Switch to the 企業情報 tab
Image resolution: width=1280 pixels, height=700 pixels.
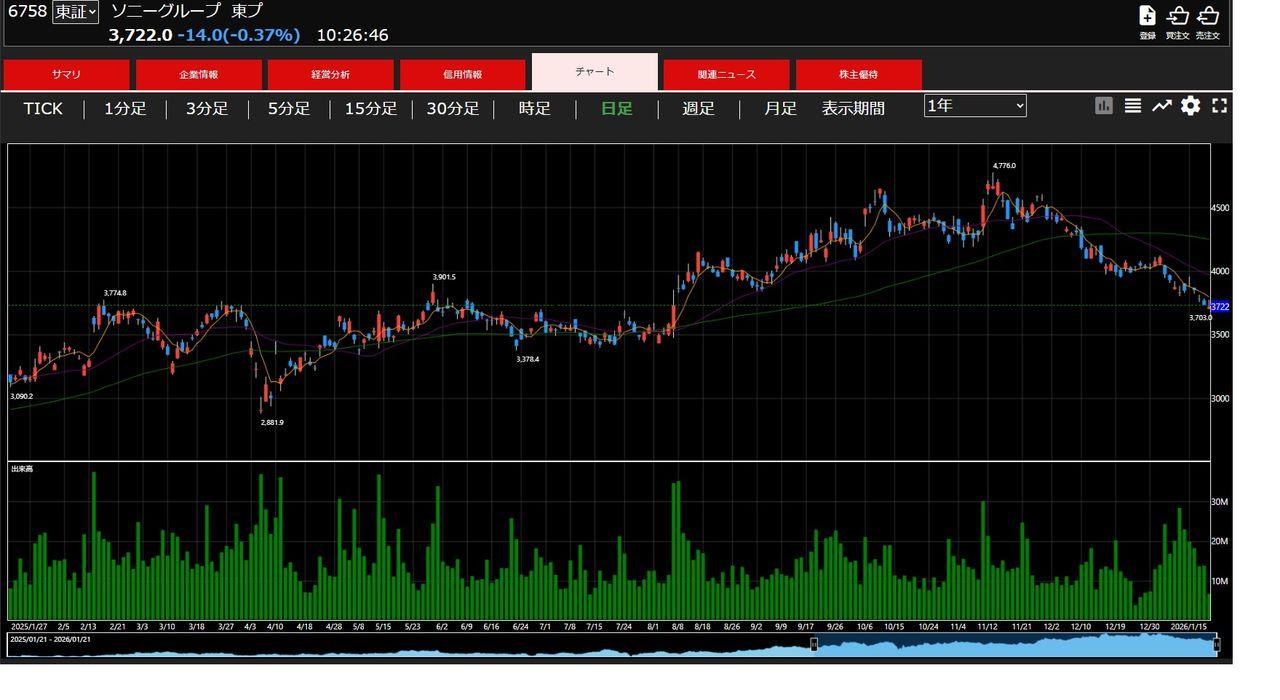click(198, 75)
